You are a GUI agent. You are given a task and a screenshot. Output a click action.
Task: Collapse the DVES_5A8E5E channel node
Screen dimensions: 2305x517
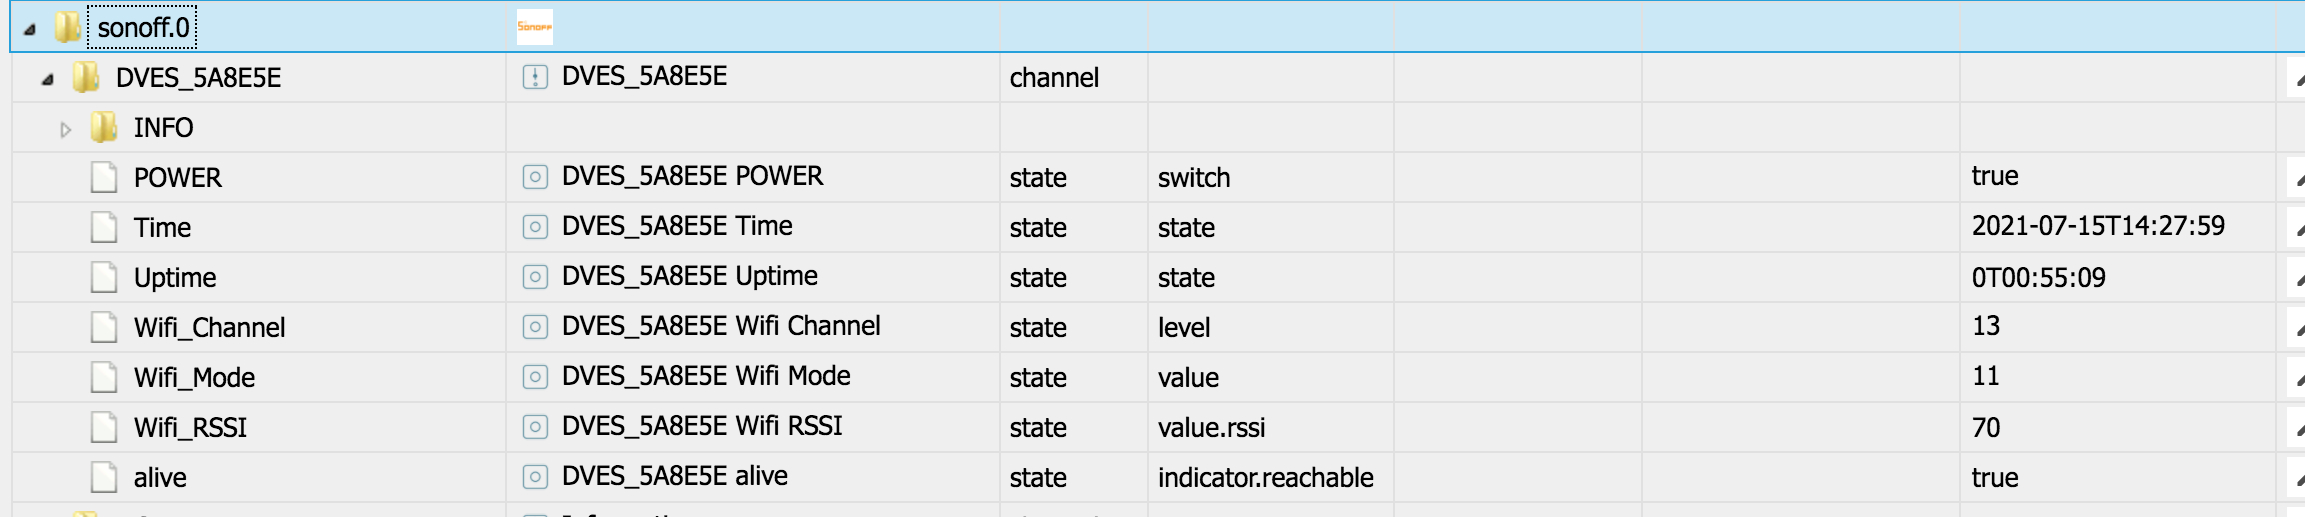(x=48, y=79)
